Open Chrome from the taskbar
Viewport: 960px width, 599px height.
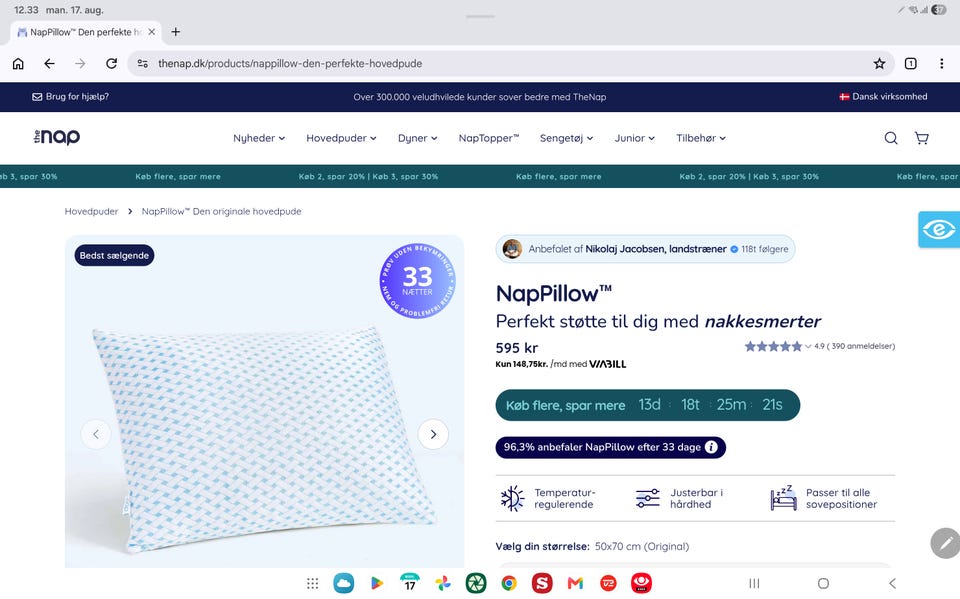click(x=509, y=583)
